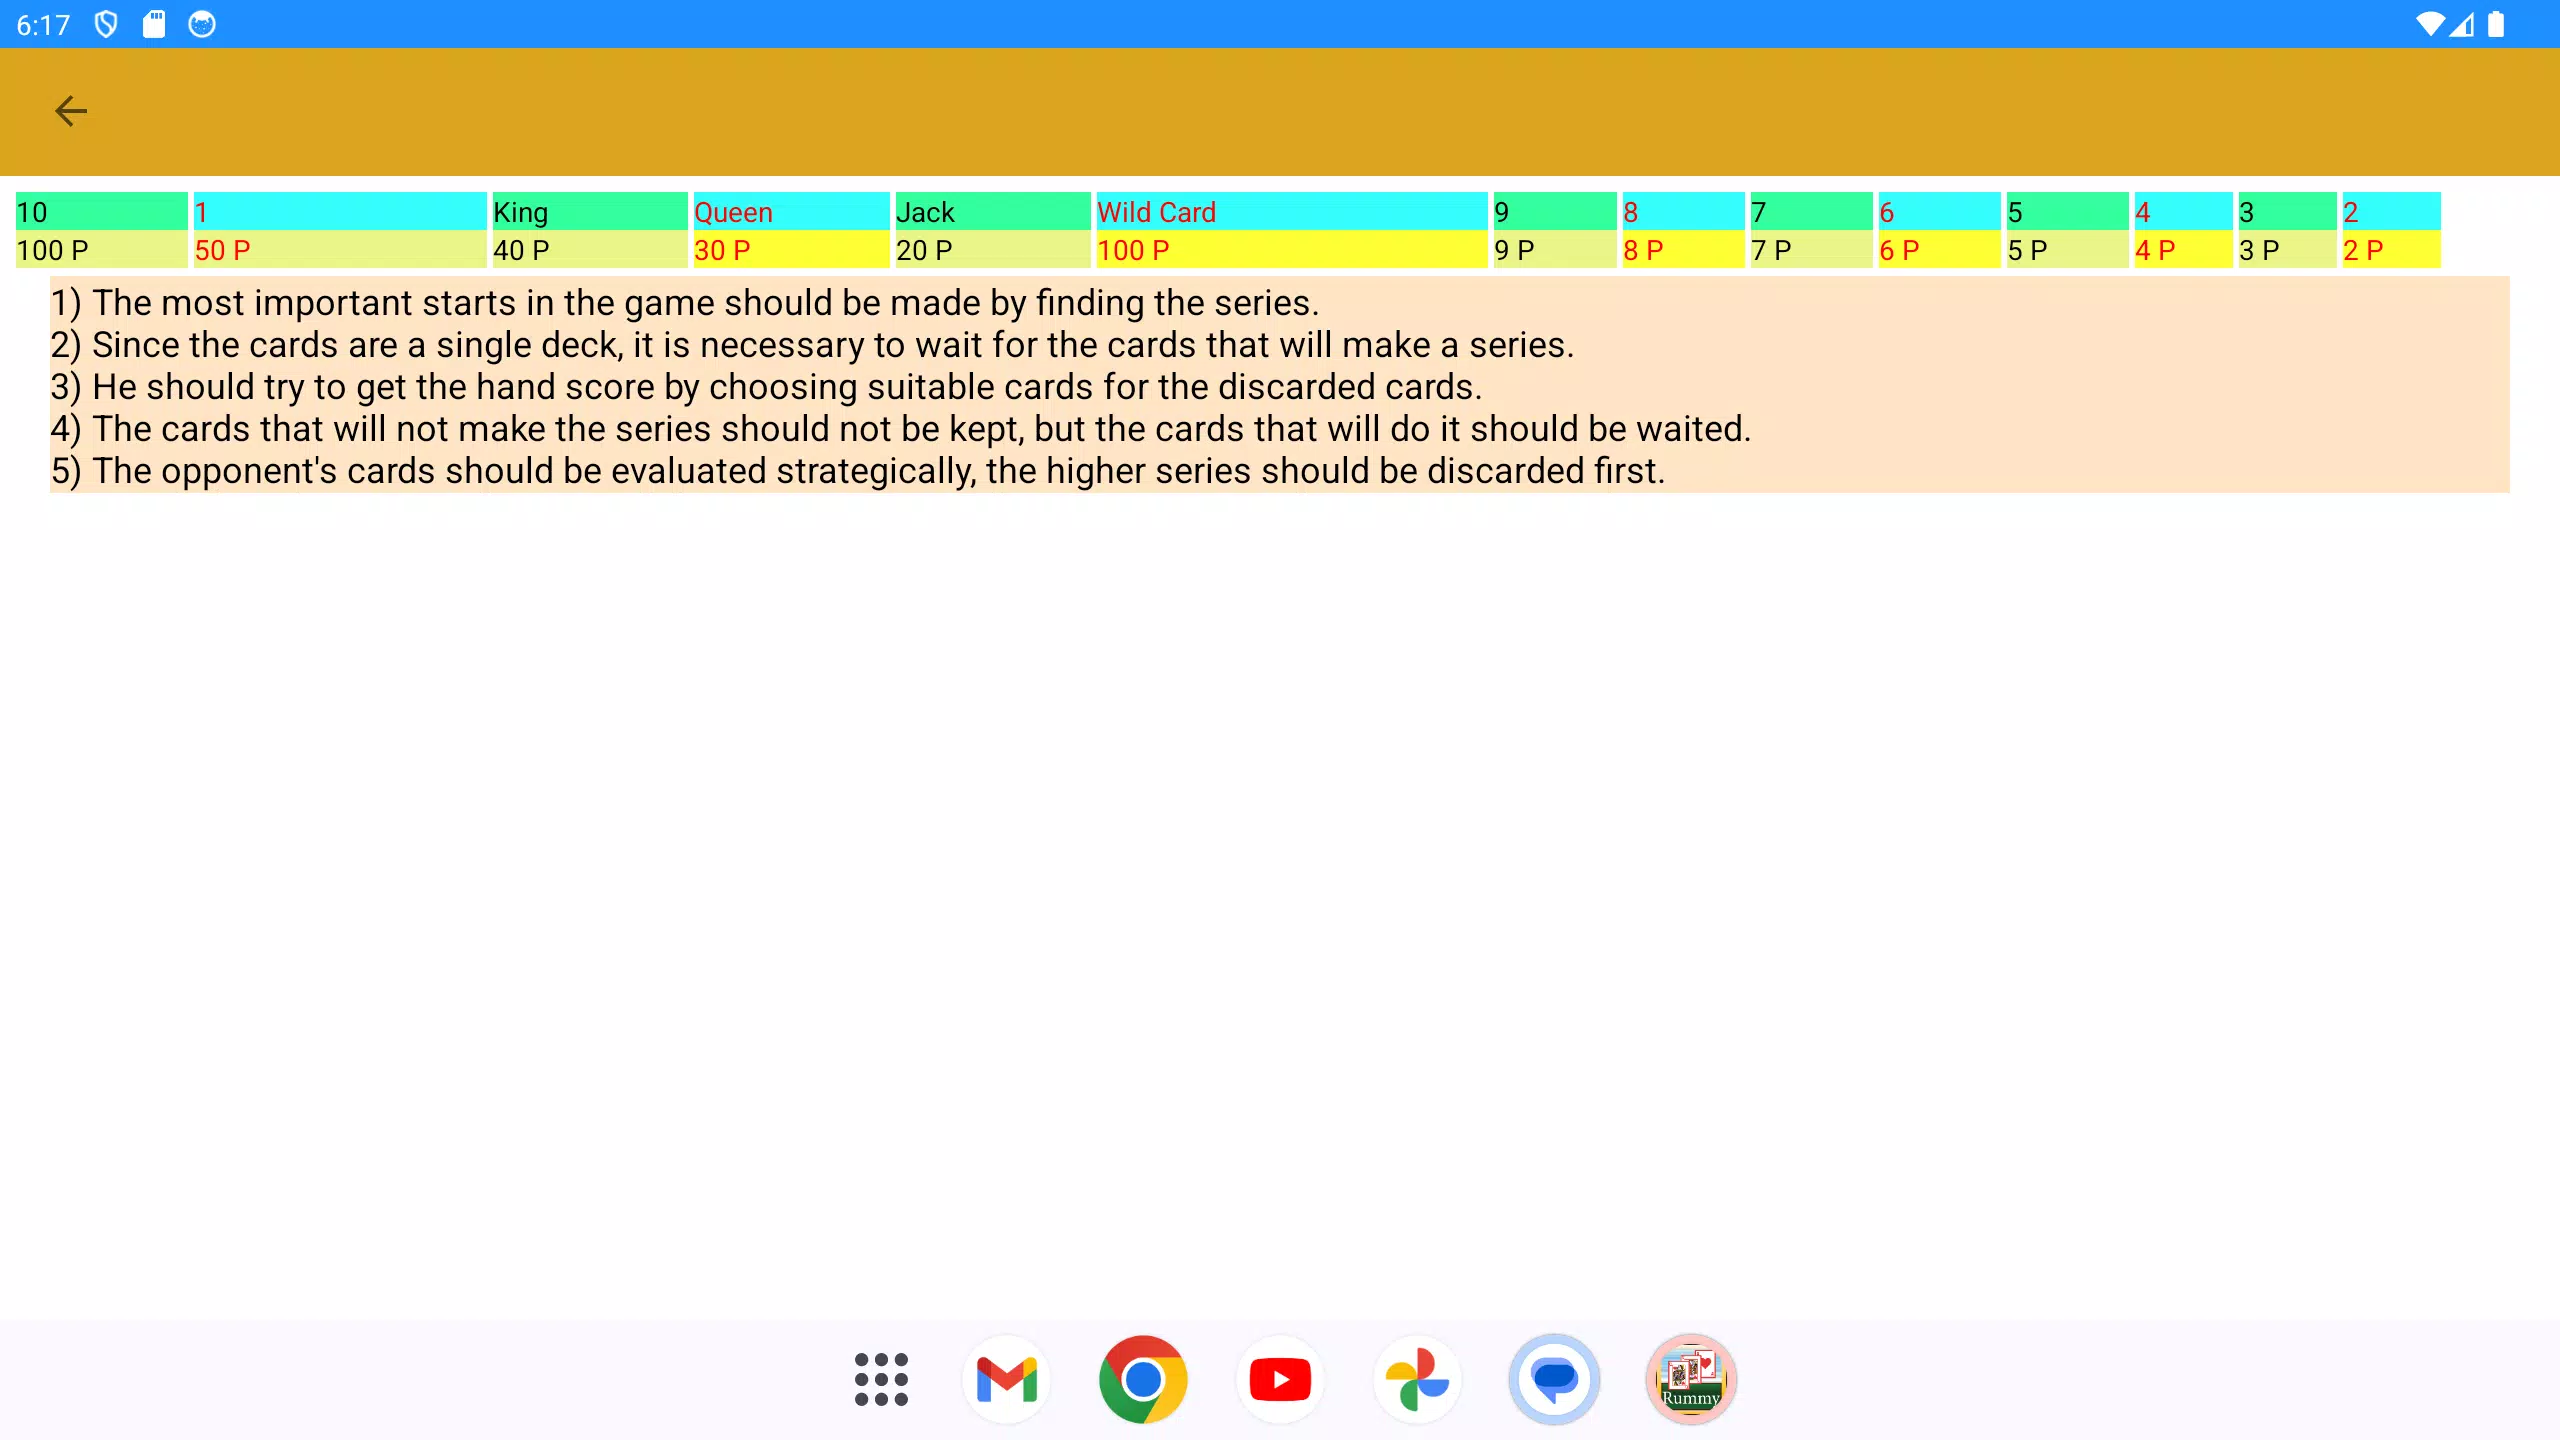The image size is (2560, 1440).
Task: Open the app drawer grid icon
Action: (x=881, y=1380)
